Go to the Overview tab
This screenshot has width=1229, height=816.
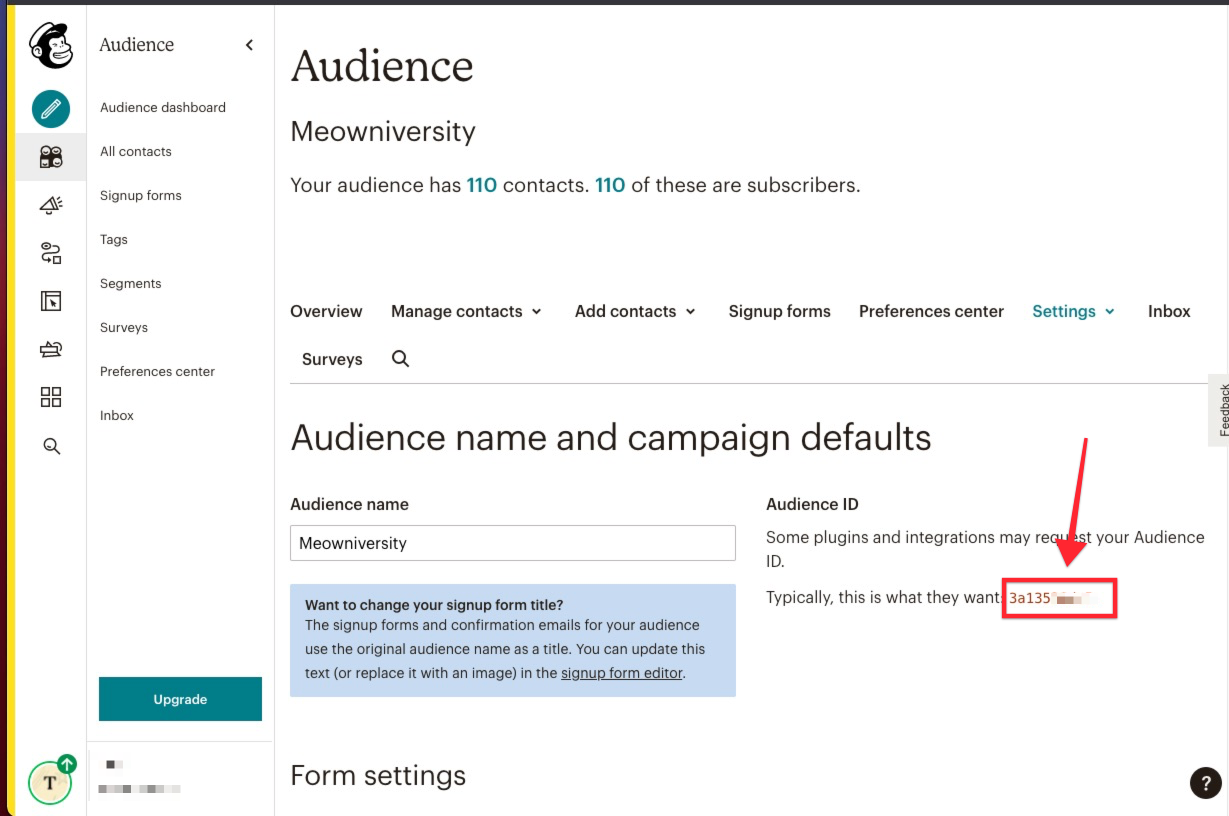tap(326, 311)
